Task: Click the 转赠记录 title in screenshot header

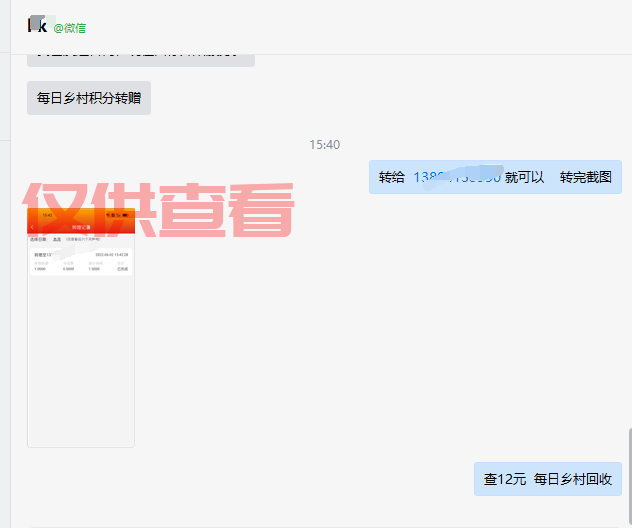Action: click(x=80, y=227)
